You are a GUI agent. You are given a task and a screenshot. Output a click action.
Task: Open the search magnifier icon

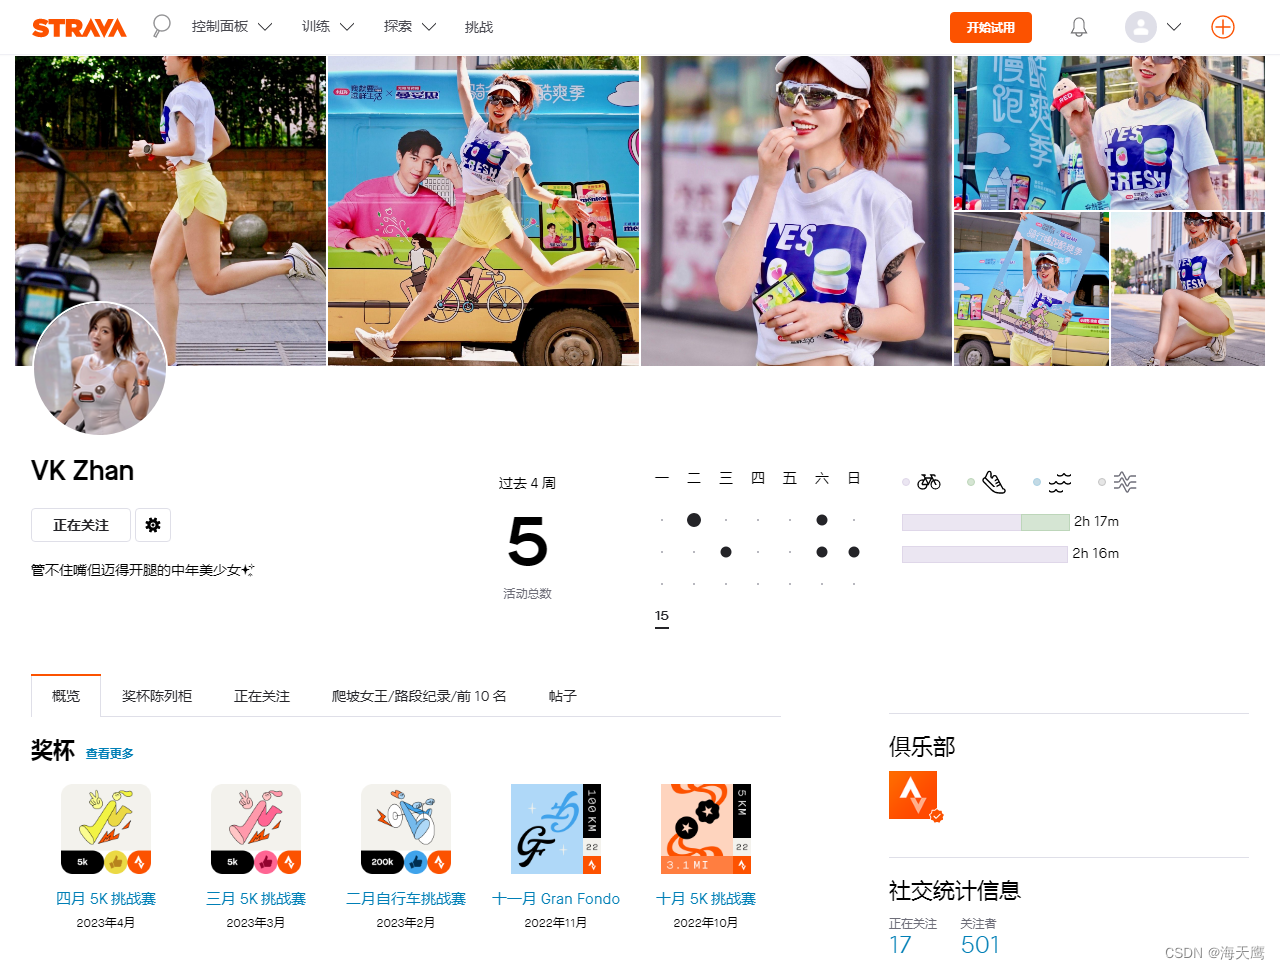point(160,26)
